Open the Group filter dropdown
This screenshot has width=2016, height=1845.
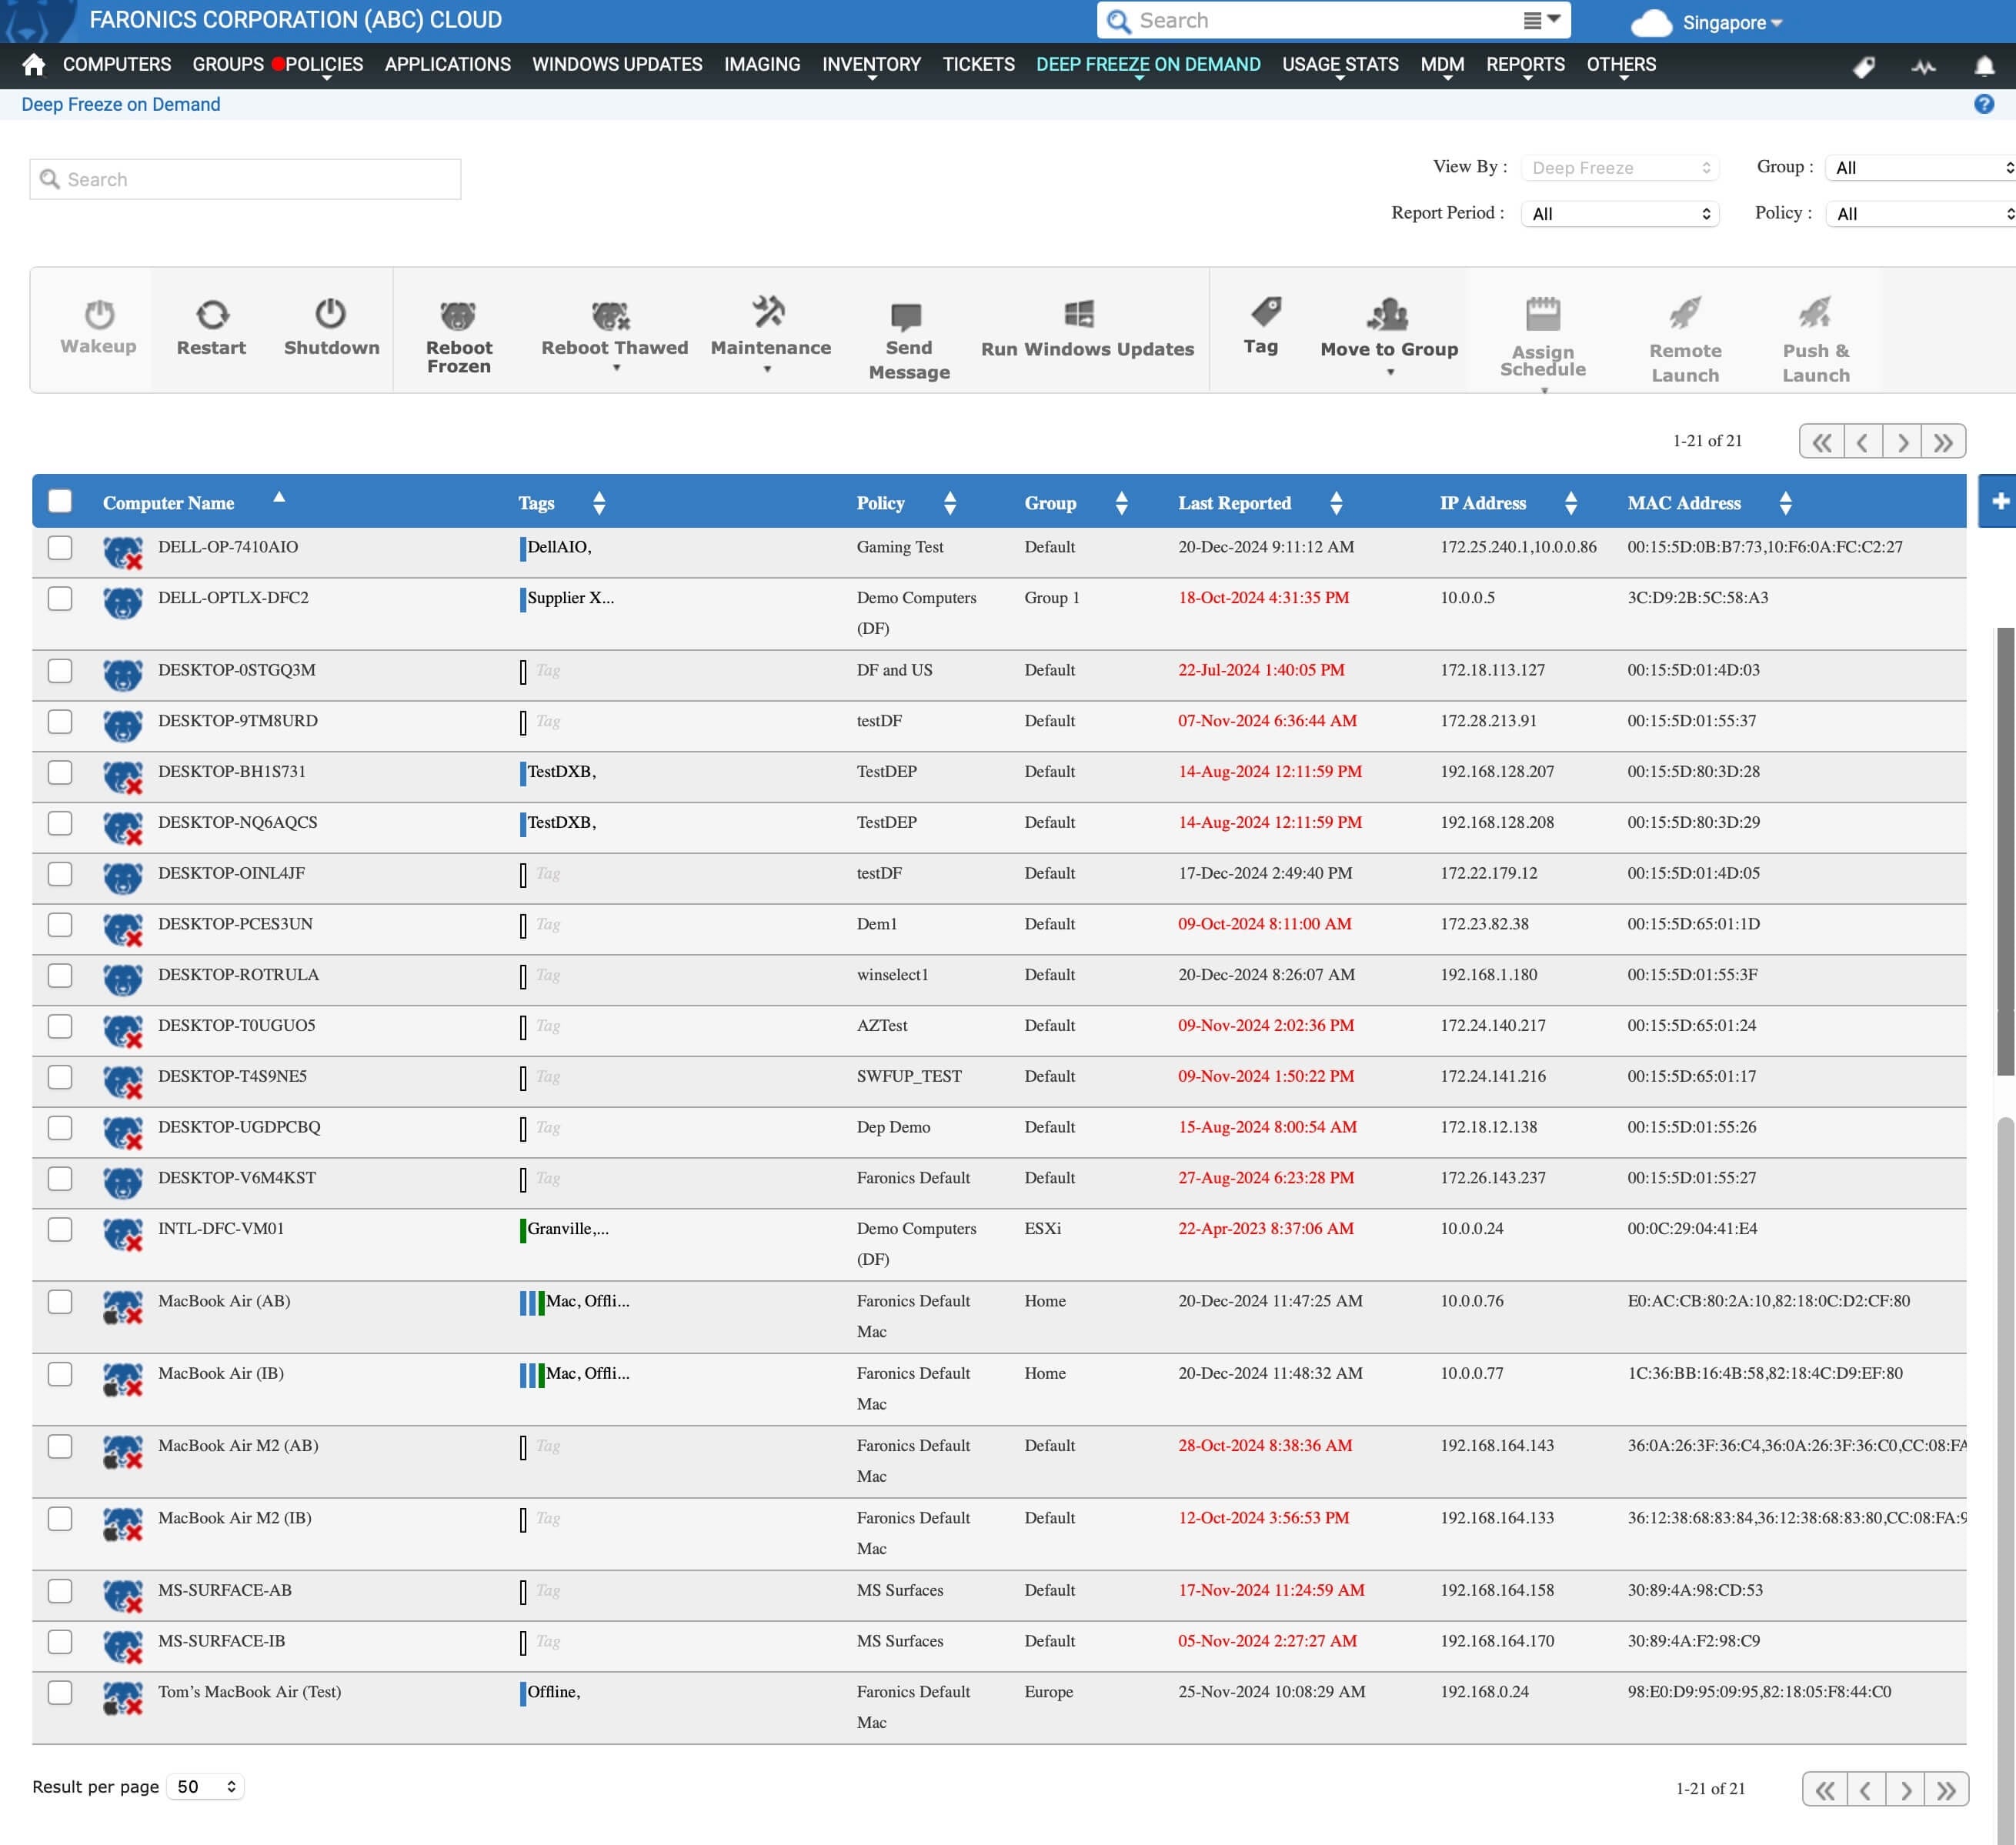(x=1920, y=167)
